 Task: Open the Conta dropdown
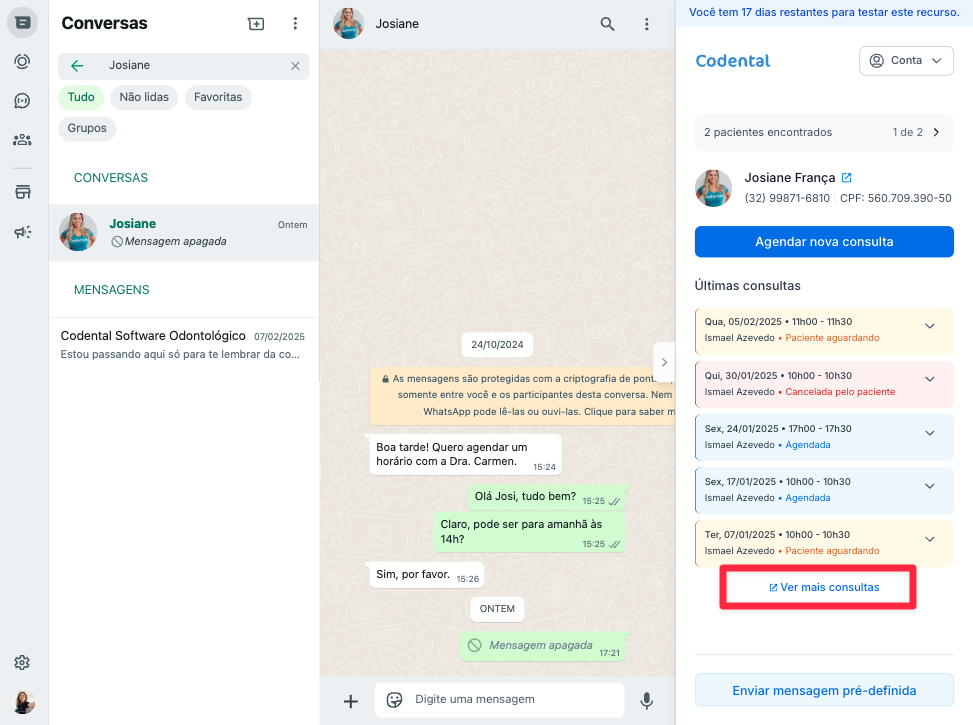[906, 61]
